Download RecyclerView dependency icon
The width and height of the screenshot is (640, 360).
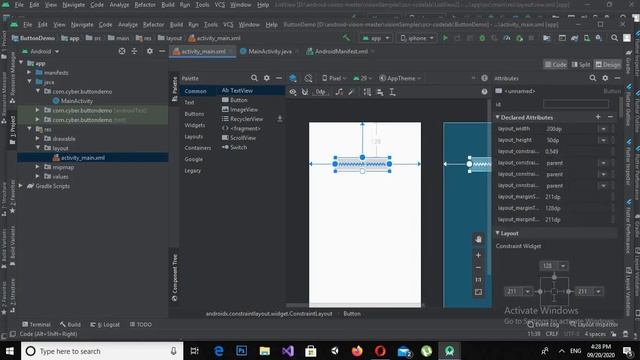pyautogui.click(x=280, y=119)
